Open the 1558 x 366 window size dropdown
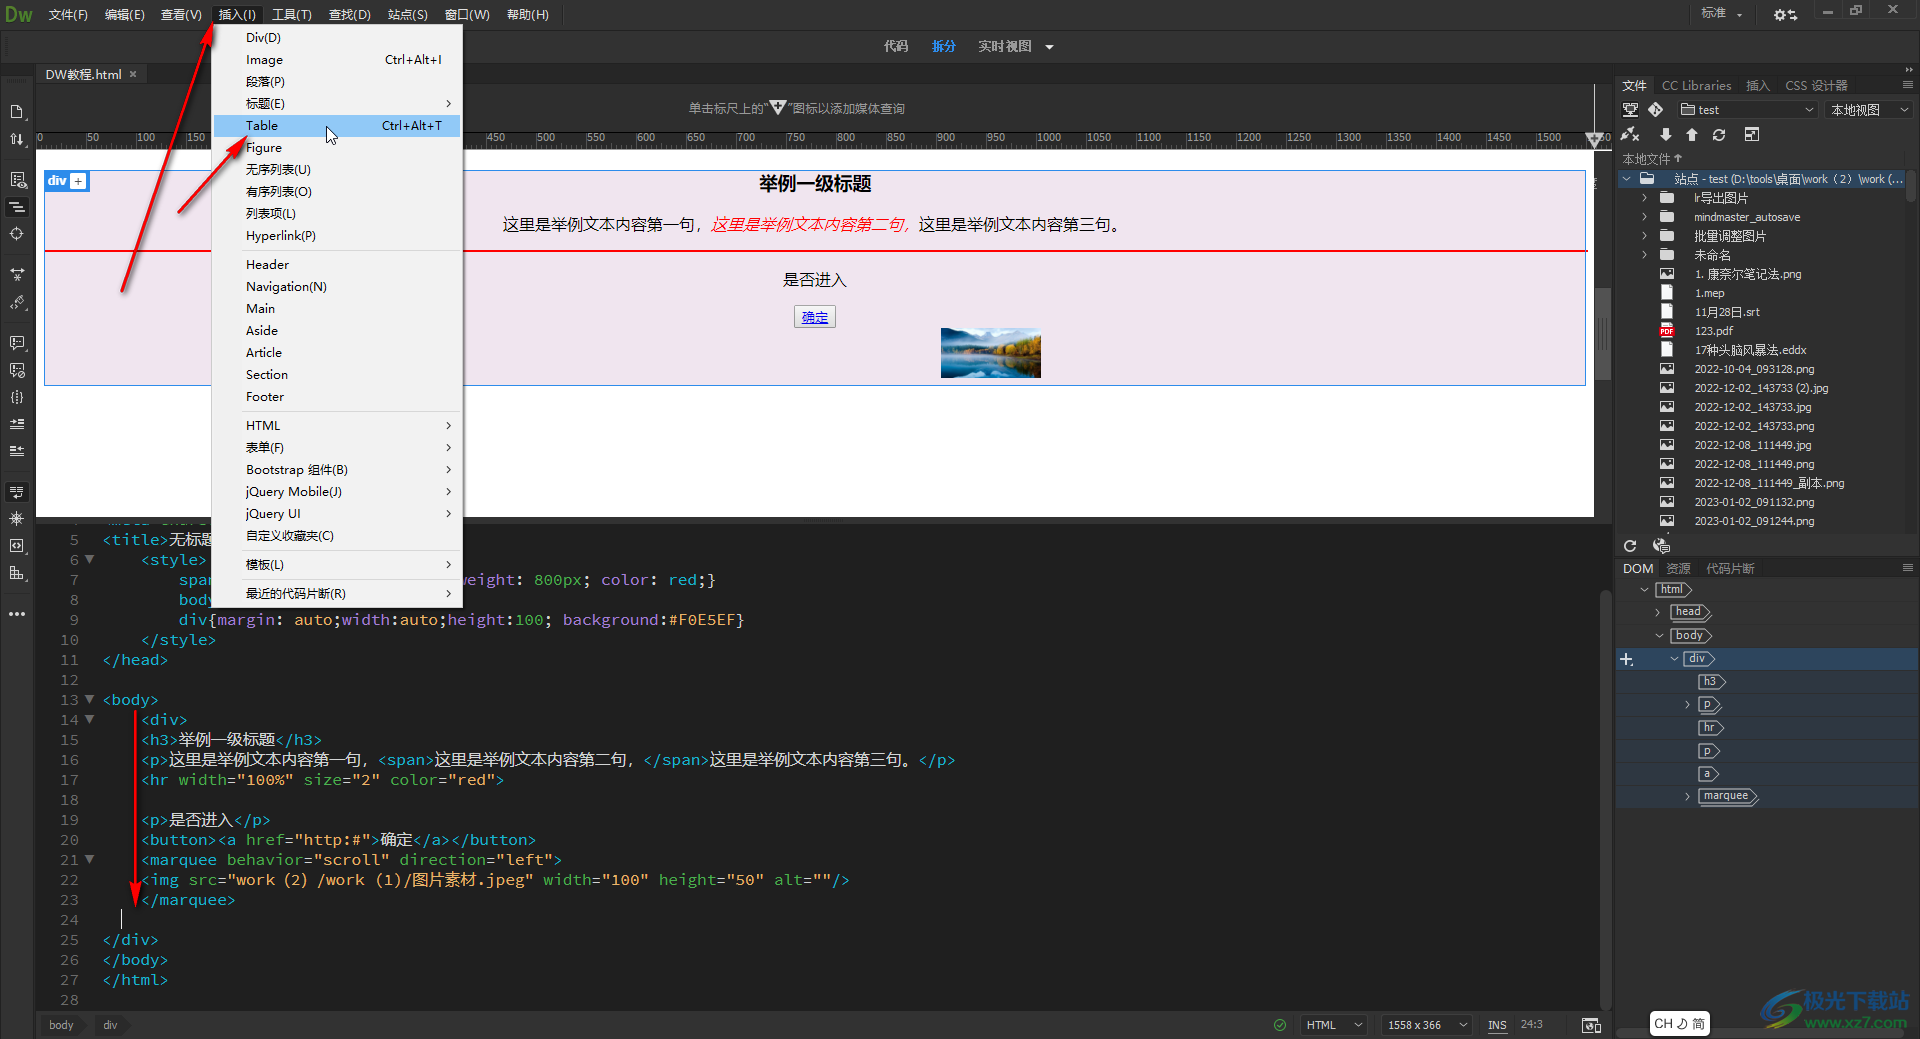Screen dimensions: 1920x1039 tap(1427, 1025)
